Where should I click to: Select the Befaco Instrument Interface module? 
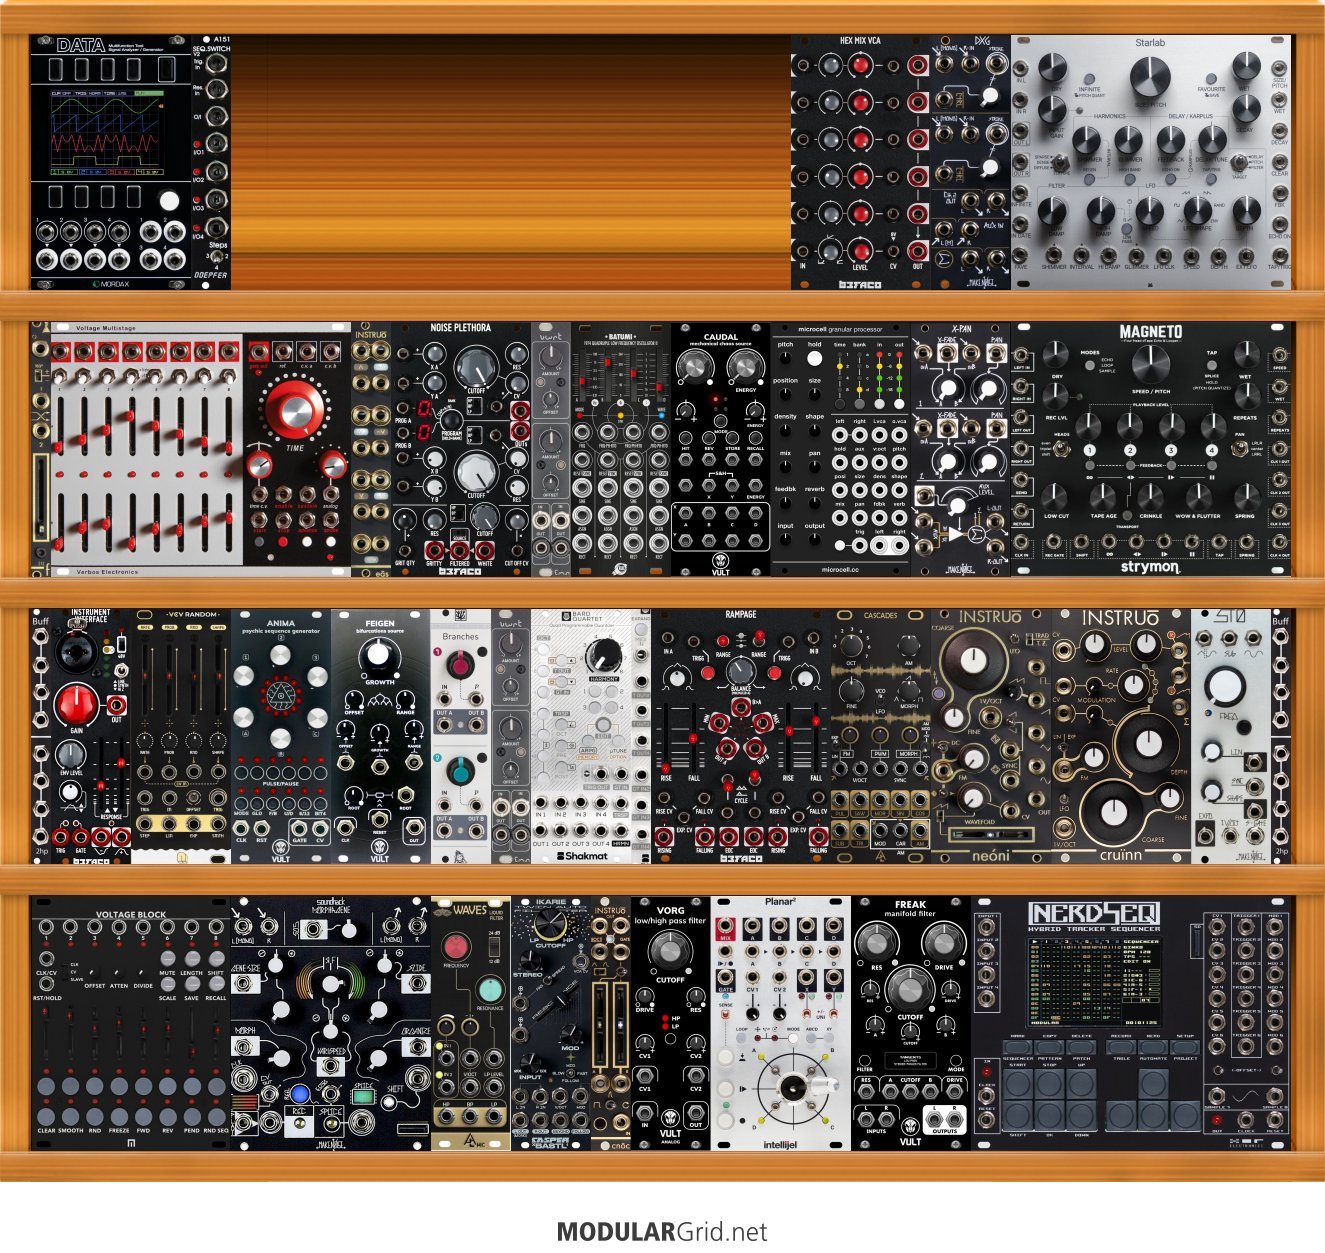[91, 736]
